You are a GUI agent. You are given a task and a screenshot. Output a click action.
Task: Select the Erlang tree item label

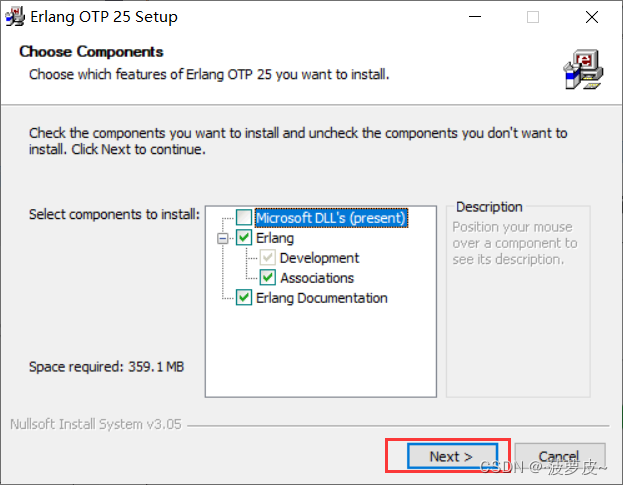(x=275, y=238)
